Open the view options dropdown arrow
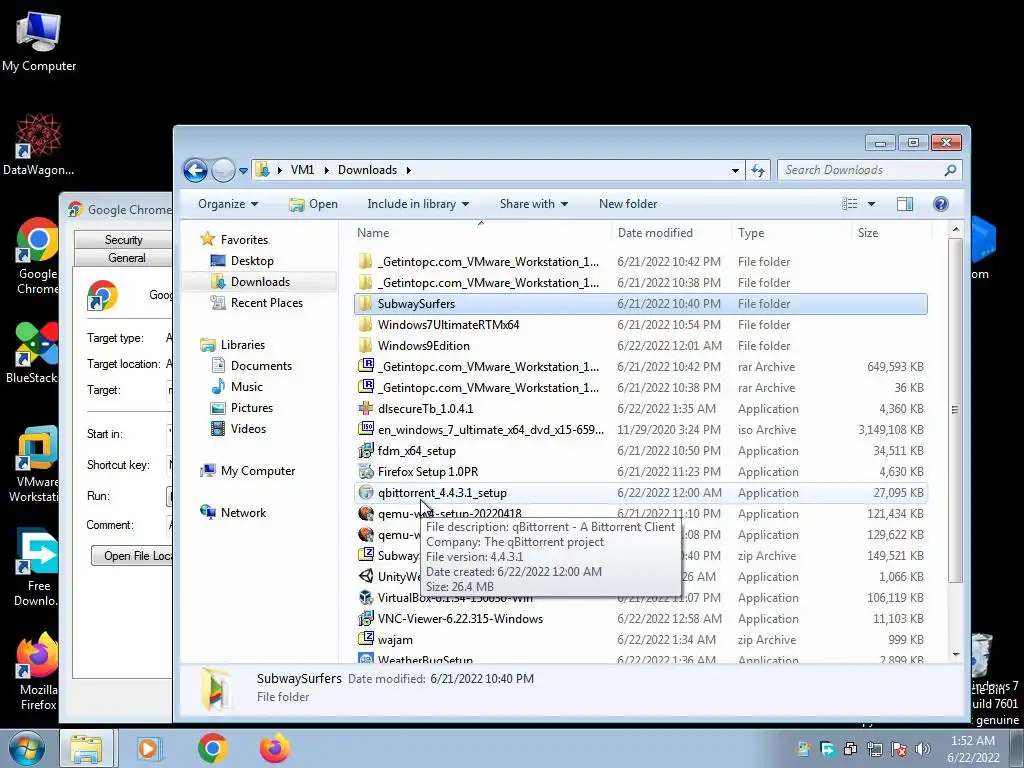 [x=871, y=204]
